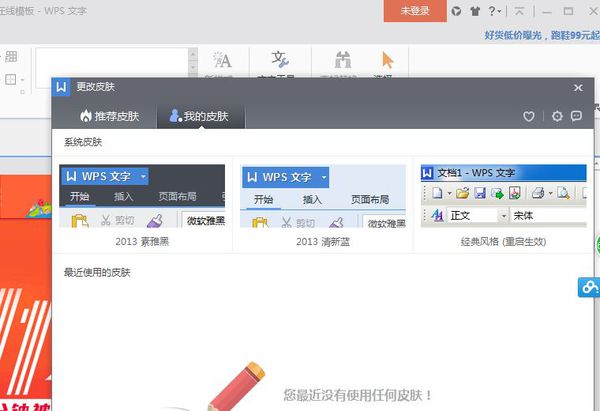Click the 最近使用的皮肤 section label
The width and height of the screenshot is (600, 411).
97,272
